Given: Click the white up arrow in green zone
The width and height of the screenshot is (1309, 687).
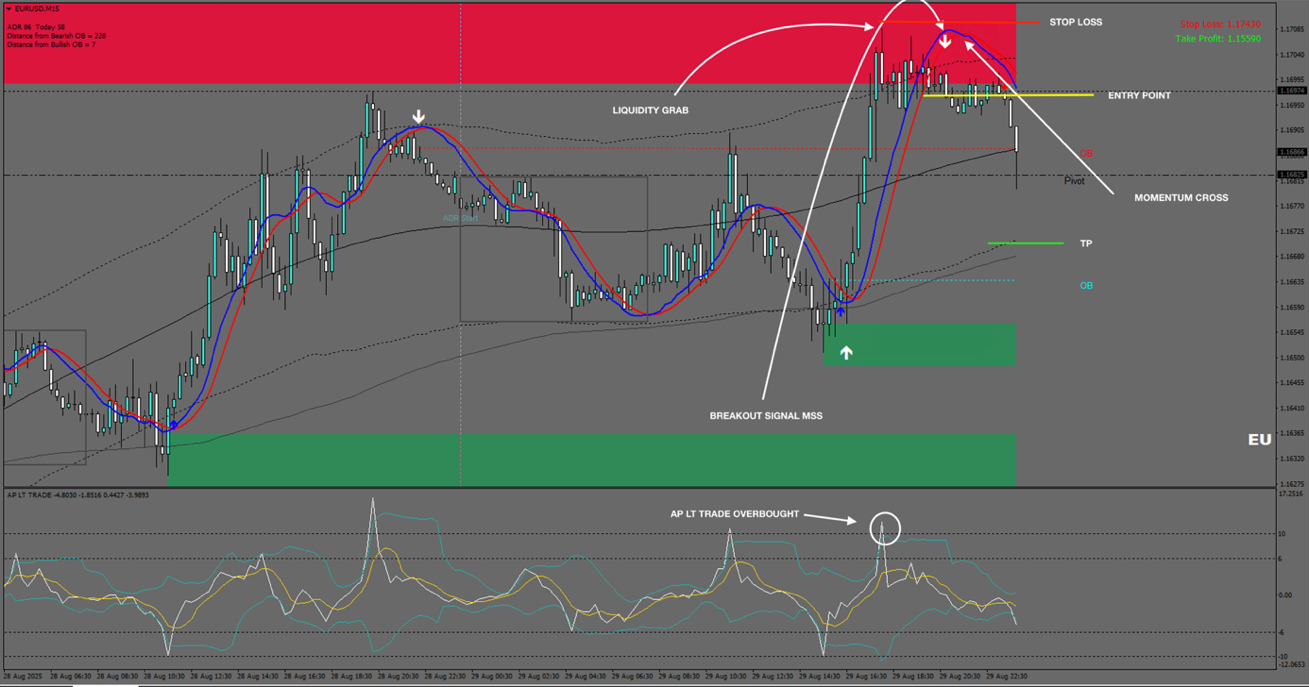Looking at the screenshot, I should click(x=846, y=352).
